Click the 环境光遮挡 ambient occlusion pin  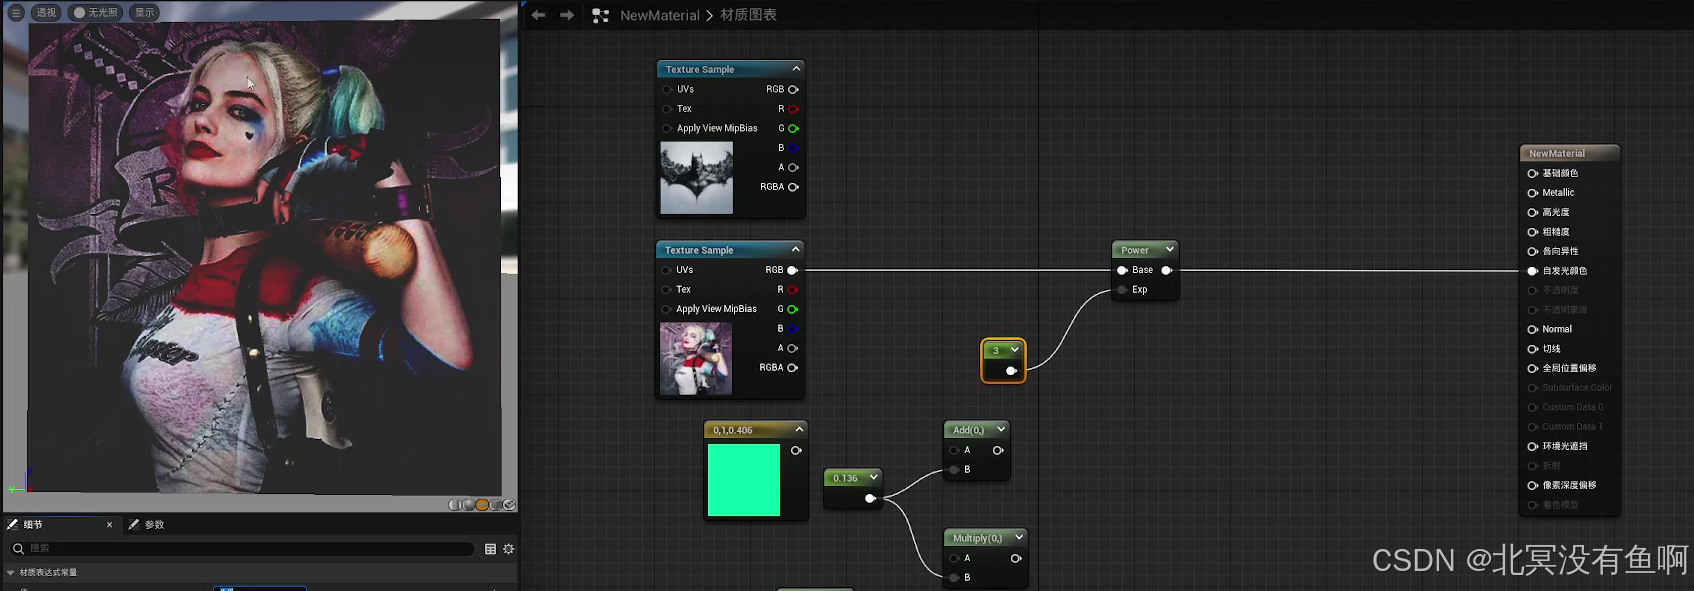1532,446
